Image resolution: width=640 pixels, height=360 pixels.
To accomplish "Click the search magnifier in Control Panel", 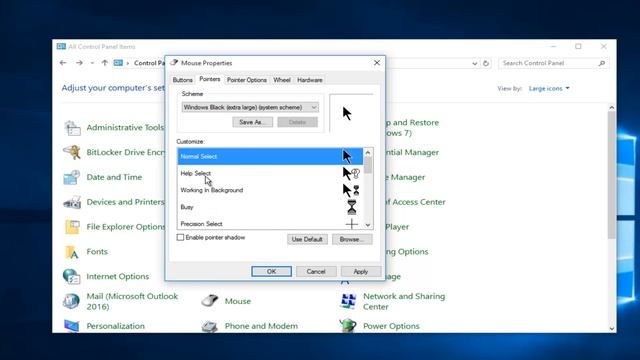I will [x=602, y=63].
